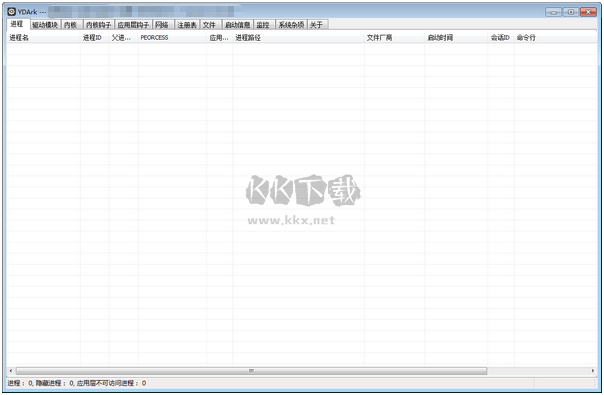Switch to the 驱动模块 tab
The width and height of the screenshot is (604, 395).
[45, 25]
